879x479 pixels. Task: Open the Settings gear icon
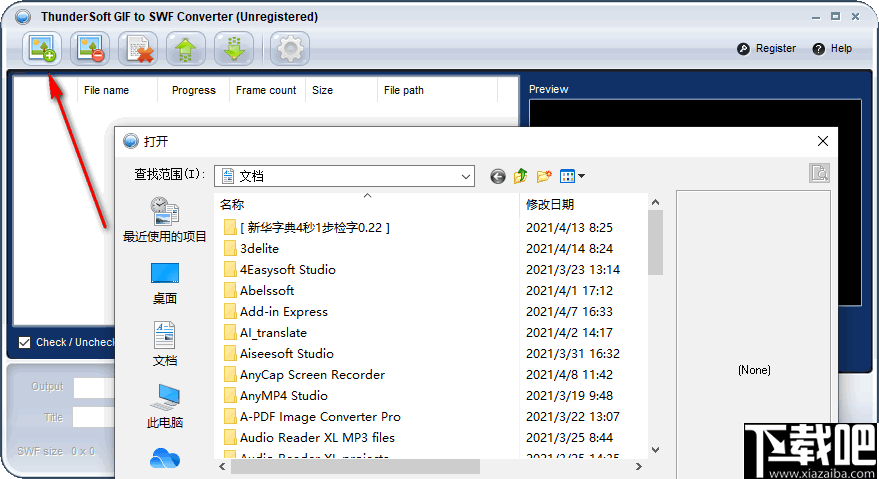(x=290, y=48)
